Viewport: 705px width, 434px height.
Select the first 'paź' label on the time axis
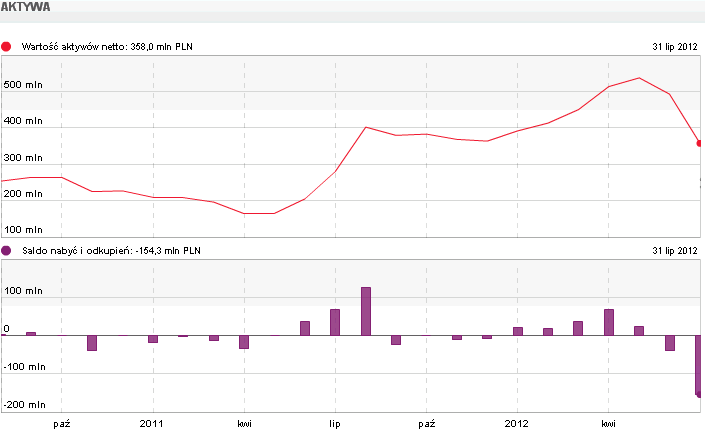point(62,423)
